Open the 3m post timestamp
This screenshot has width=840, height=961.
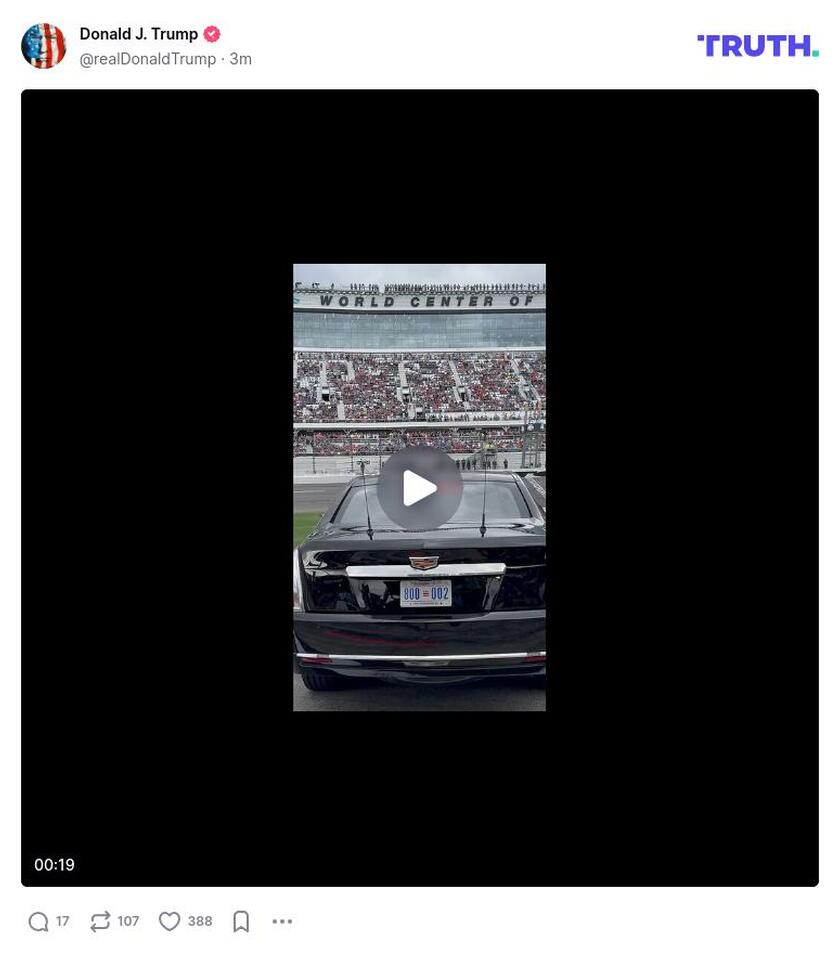tap(240, 59)
